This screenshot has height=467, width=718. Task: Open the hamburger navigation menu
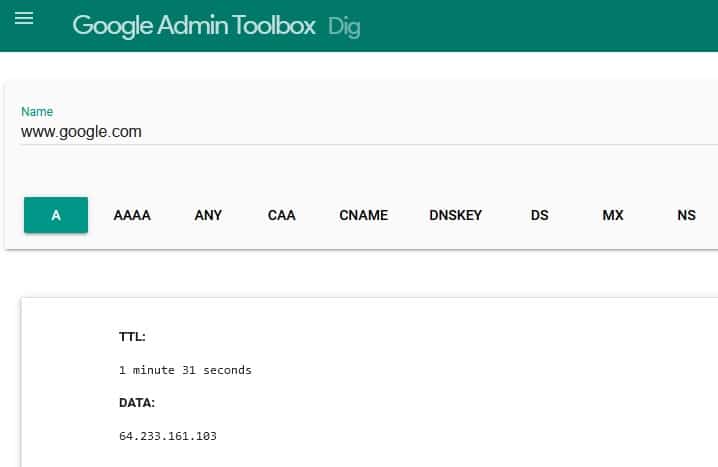(x=24, y=18)
